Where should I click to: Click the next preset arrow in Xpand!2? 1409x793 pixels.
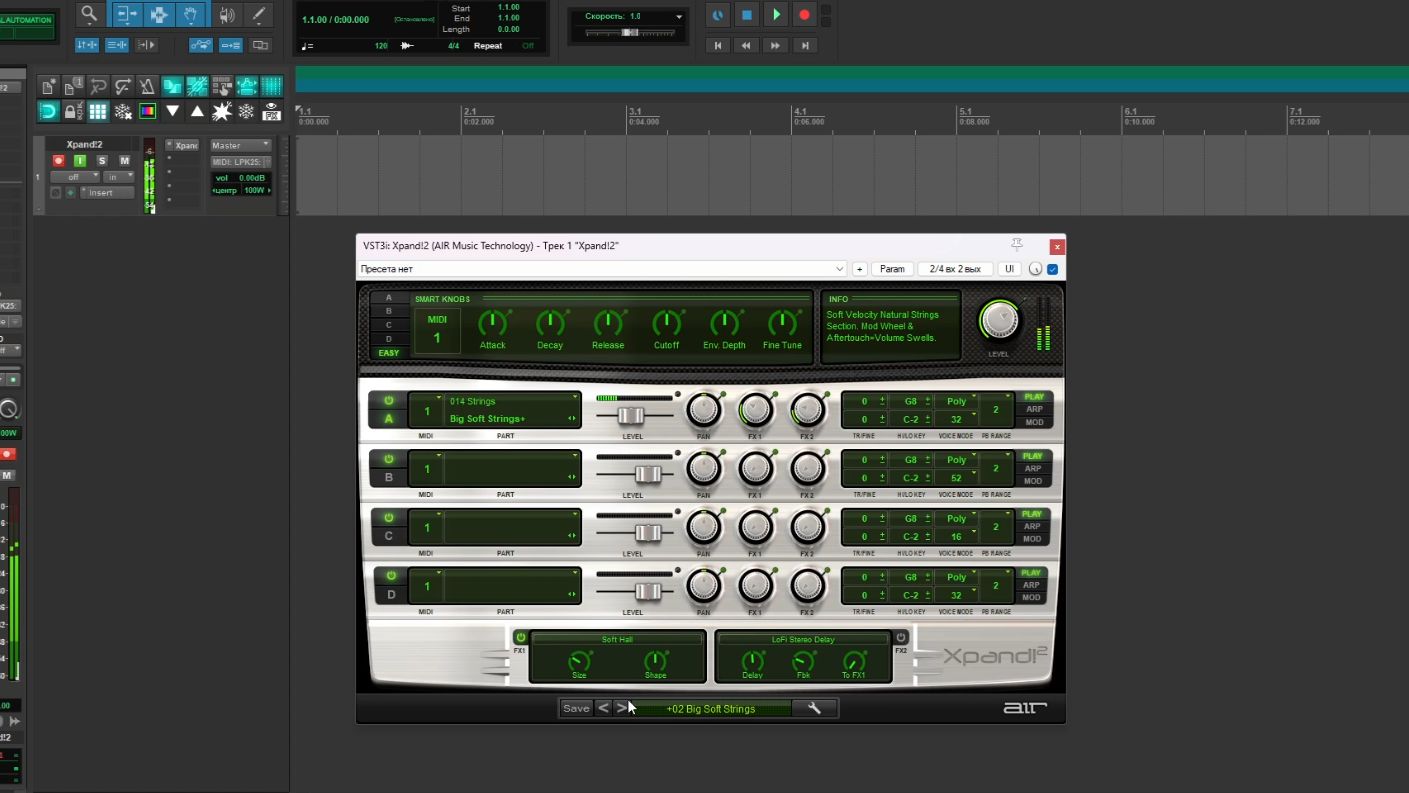coord(621,708)
